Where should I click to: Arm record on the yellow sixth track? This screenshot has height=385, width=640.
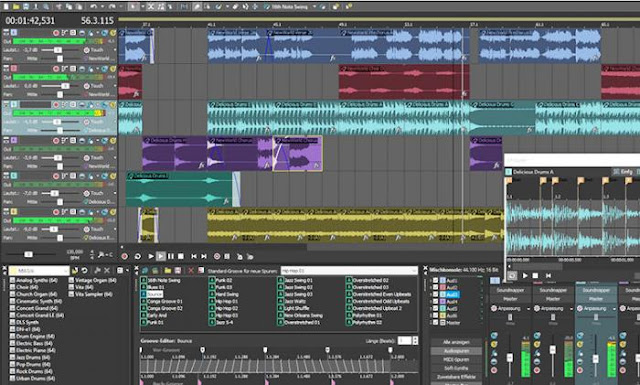click(x=56, y=212)
